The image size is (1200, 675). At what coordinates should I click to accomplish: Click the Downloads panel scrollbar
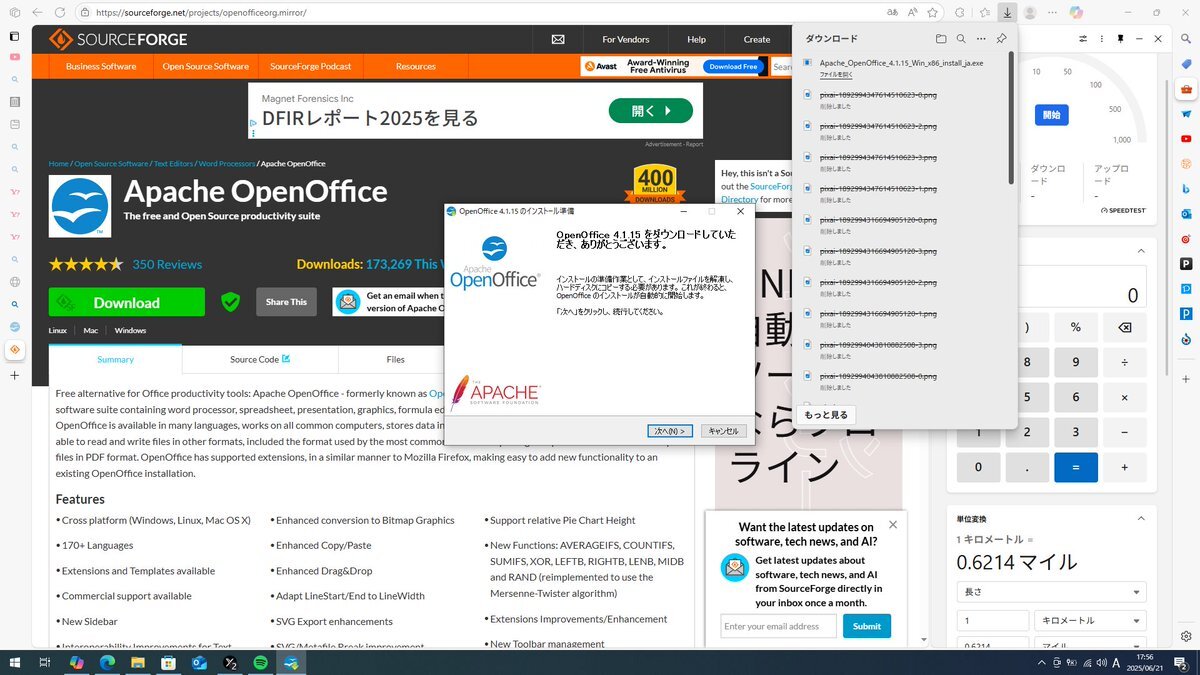coord(1011,118)
